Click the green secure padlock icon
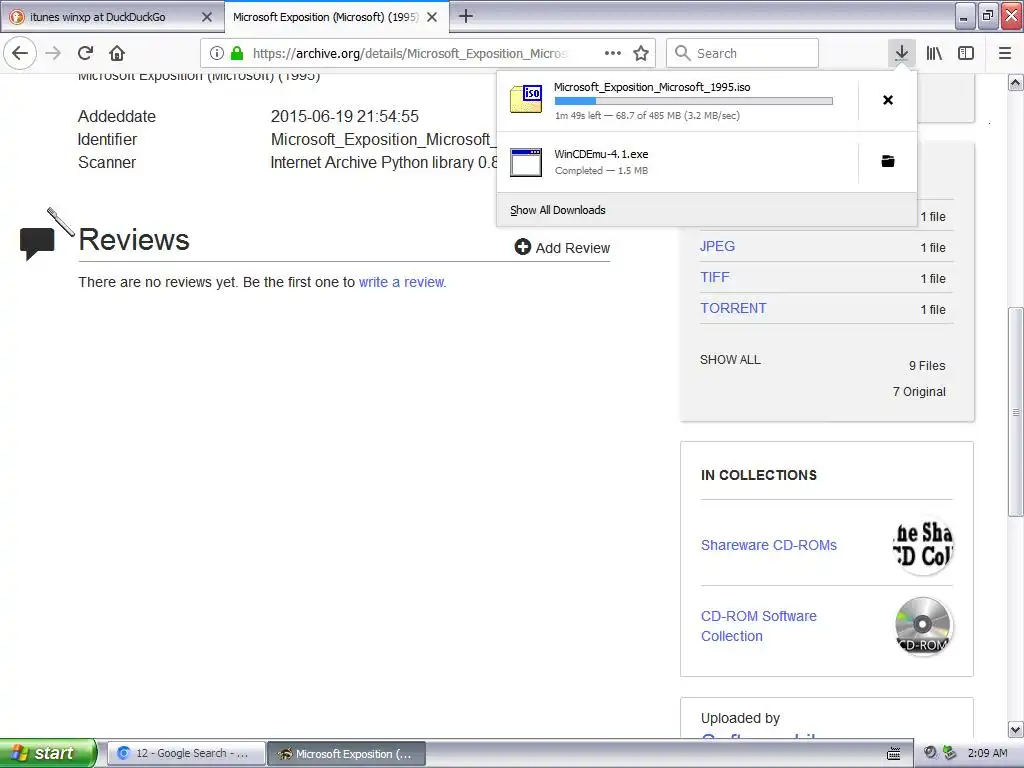This screenshot has width=1024, height=768. [237, 53]
